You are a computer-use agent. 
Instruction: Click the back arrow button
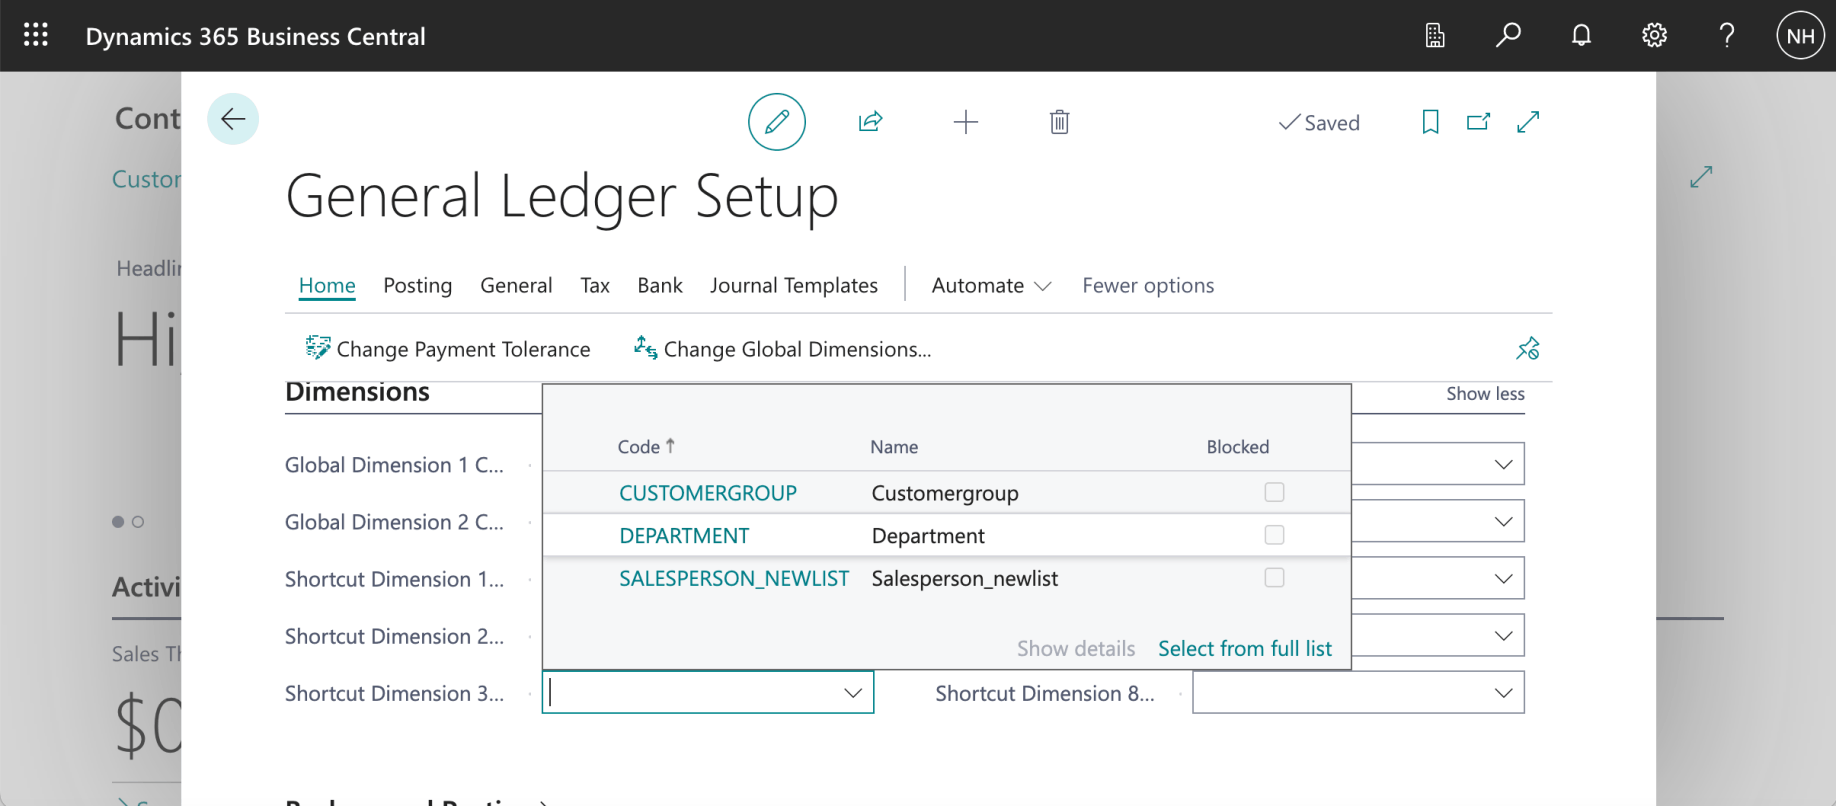click(x=233, y=119)
